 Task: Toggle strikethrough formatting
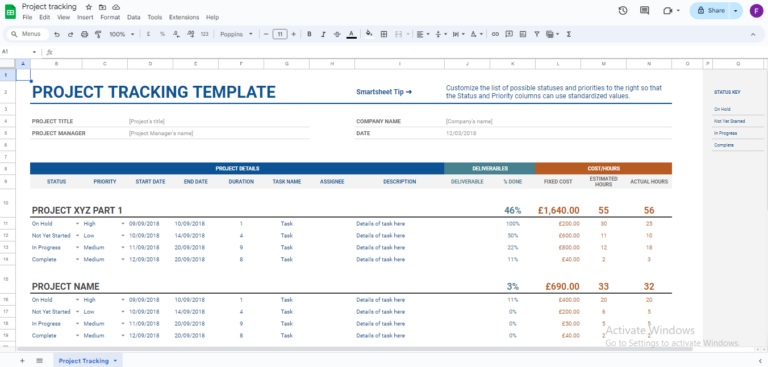[x=337, y=34]
